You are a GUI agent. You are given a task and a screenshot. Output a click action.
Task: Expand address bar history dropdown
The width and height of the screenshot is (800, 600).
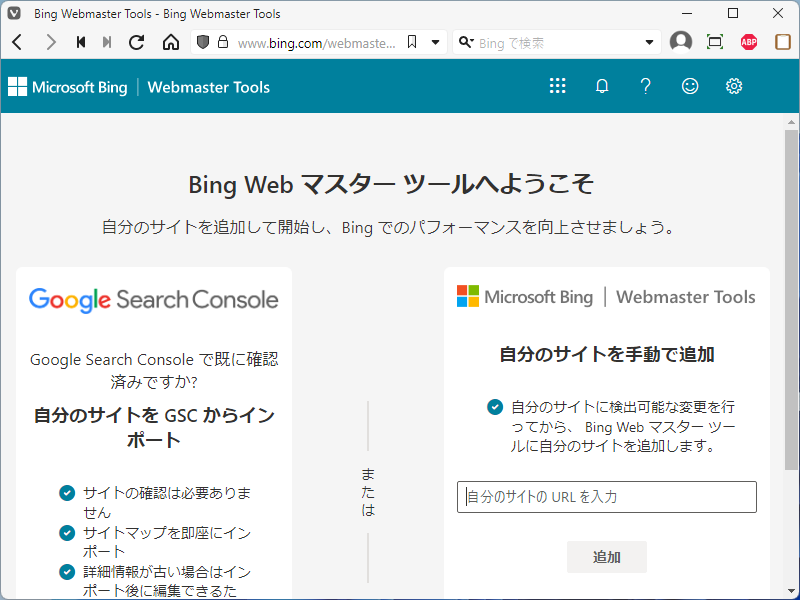436,42
